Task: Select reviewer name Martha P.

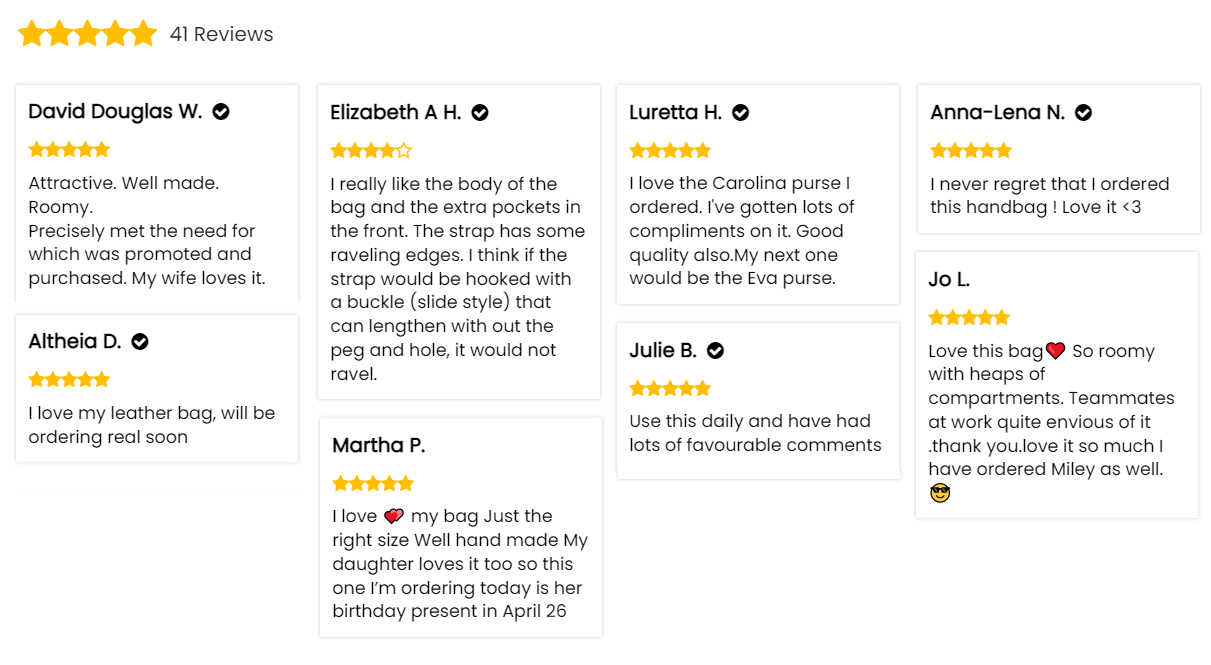Action: coord(379,446)
